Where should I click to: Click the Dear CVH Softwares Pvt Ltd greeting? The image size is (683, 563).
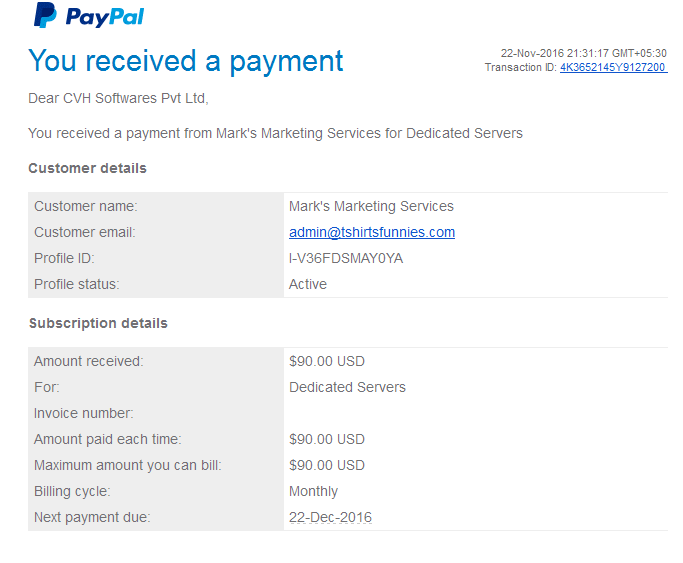coord(118,98)
